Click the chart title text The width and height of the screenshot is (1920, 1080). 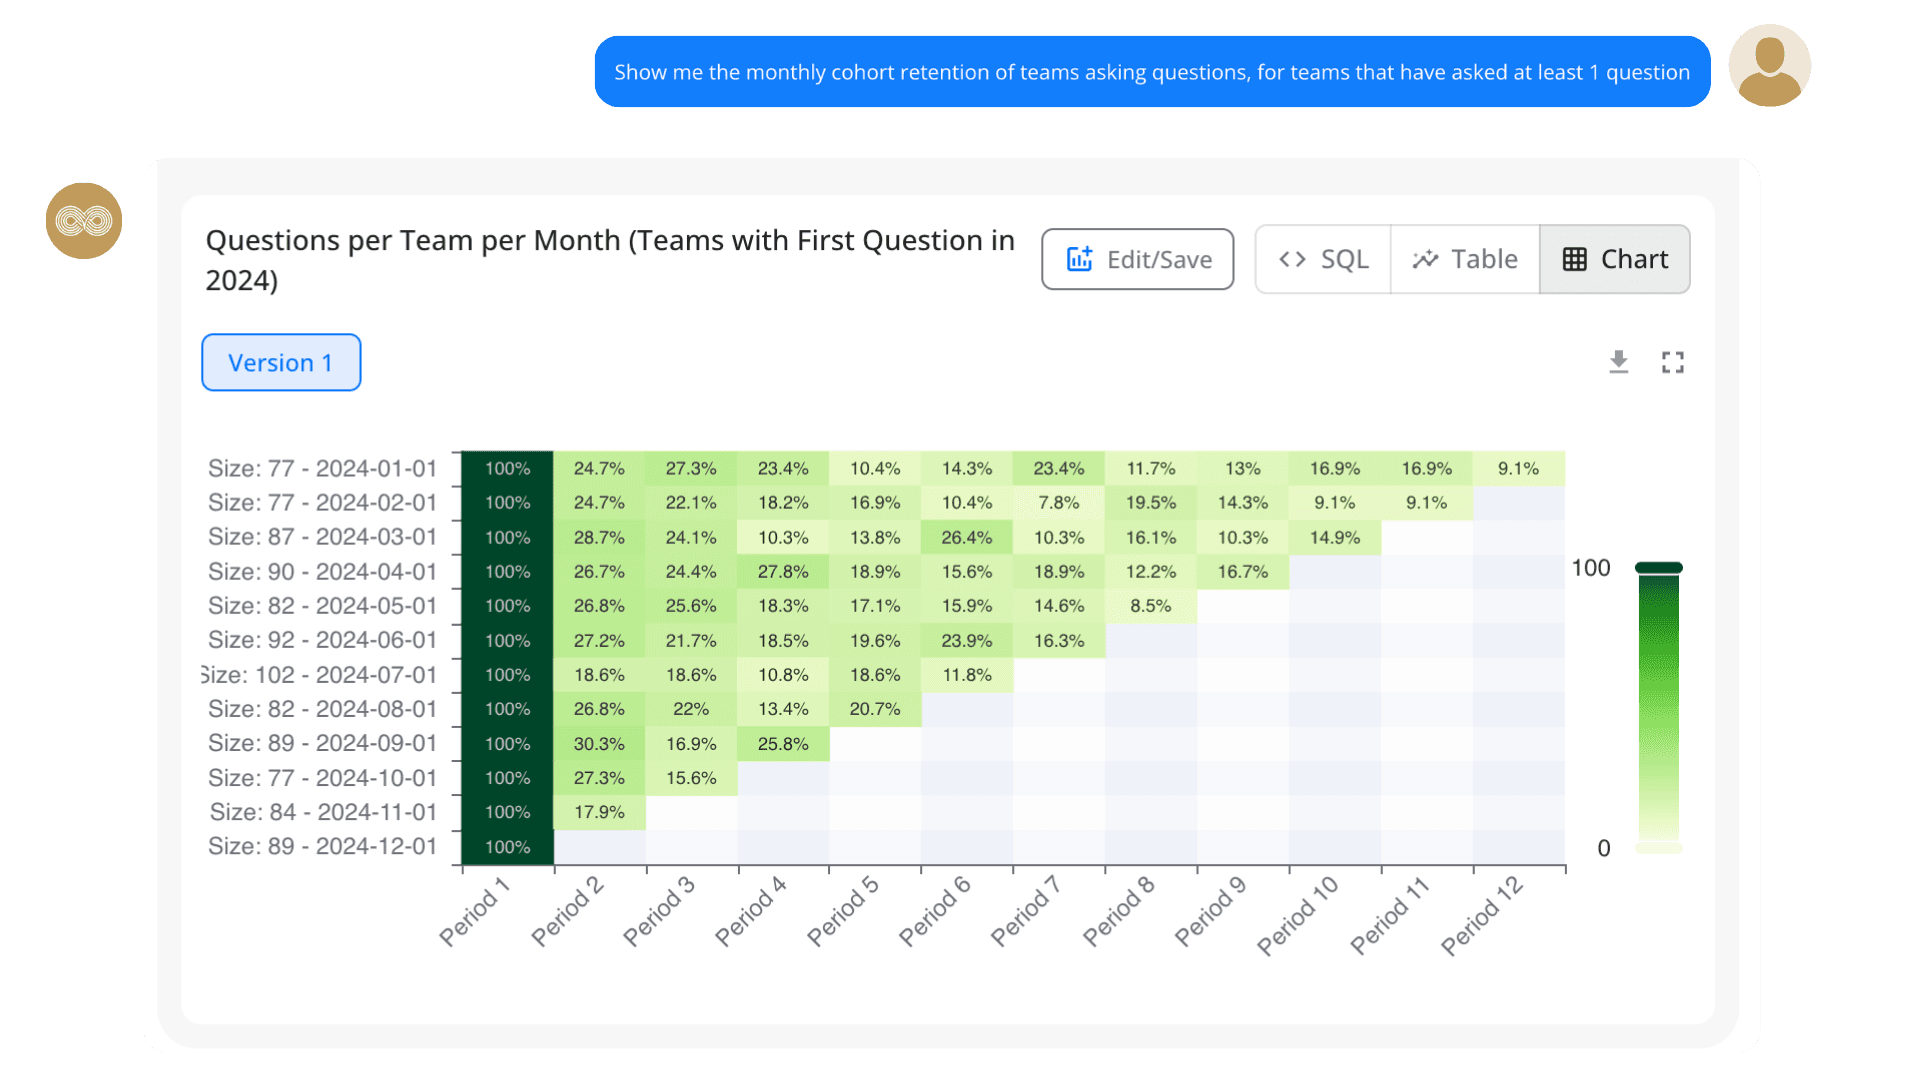(610, 260)
